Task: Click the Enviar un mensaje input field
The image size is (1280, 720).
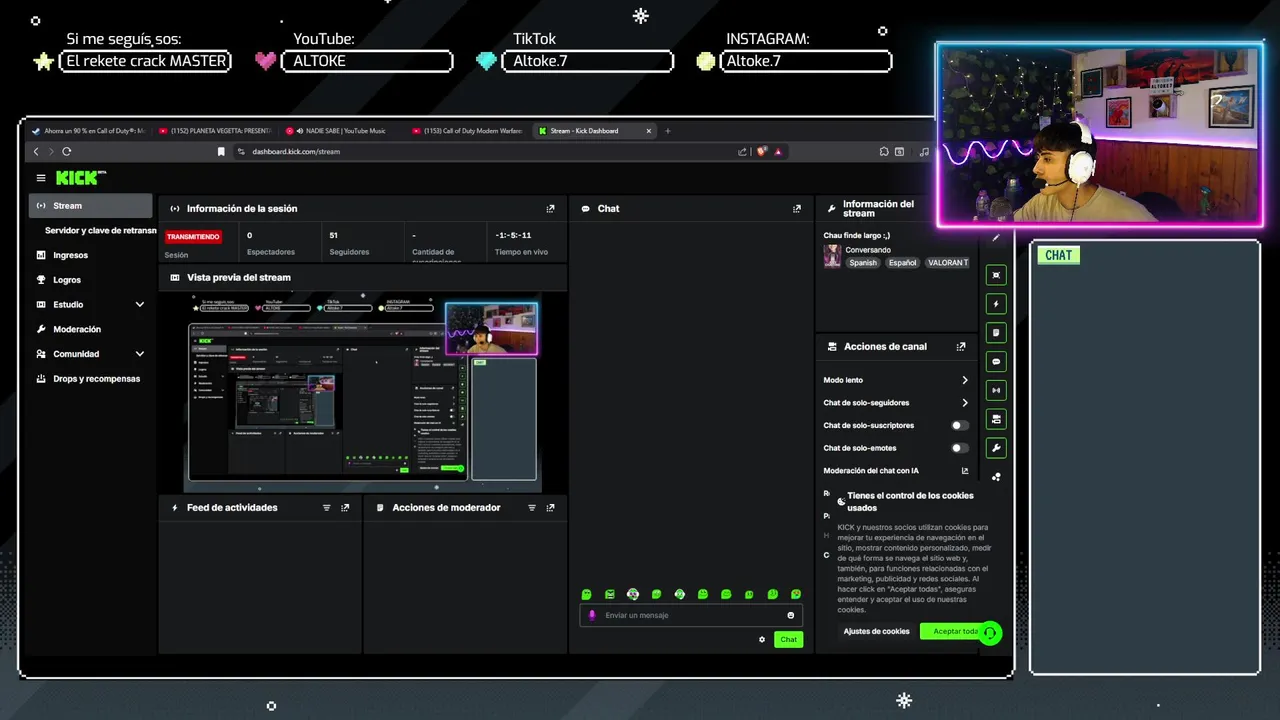Action: point(690,615)
